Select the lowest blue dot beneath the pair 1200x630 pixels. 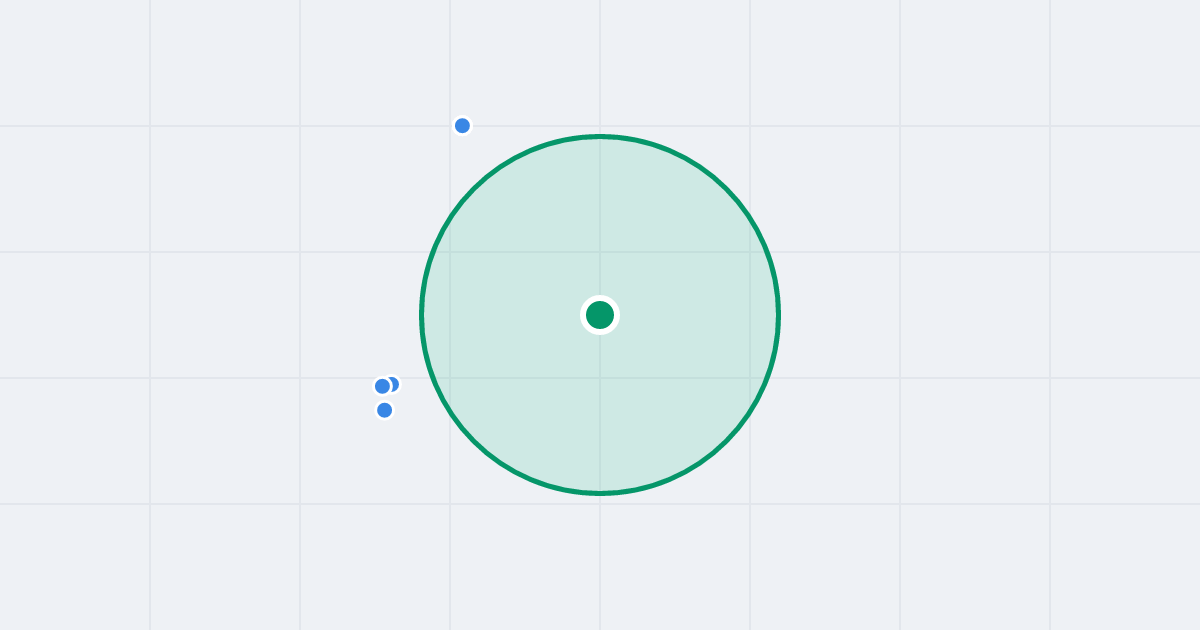point(384,410)
